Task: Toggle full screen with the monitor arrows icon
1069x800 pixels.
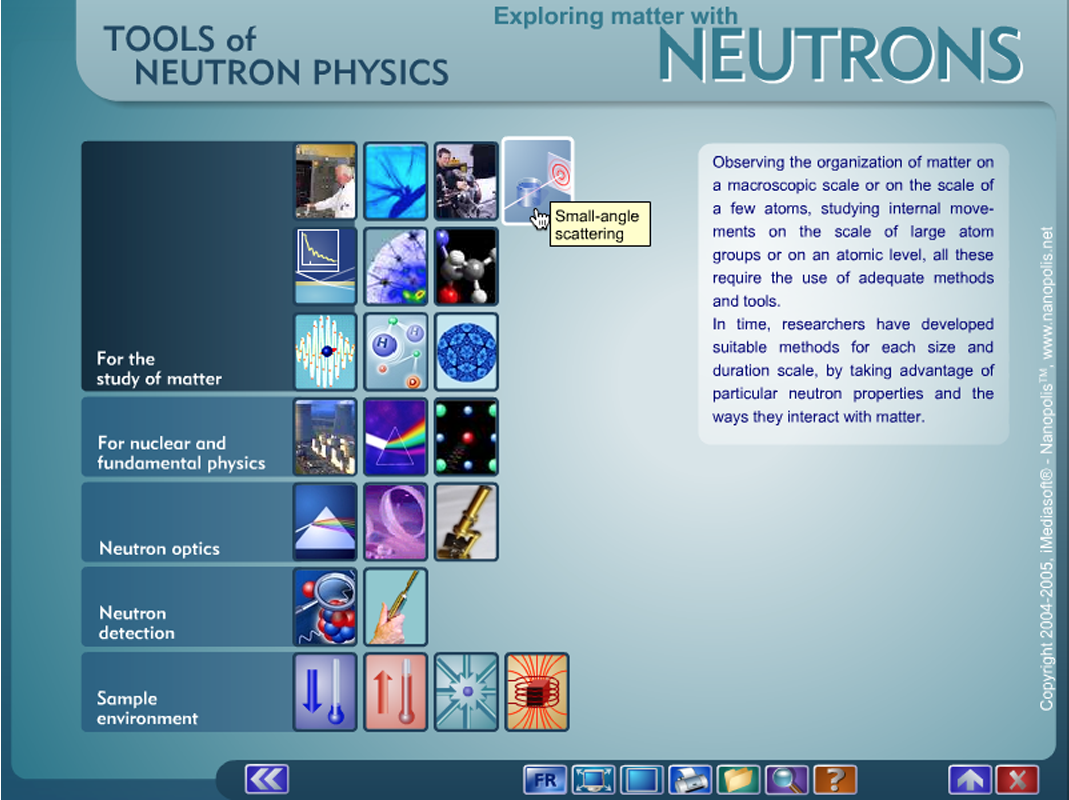Action: pos(594,780)
